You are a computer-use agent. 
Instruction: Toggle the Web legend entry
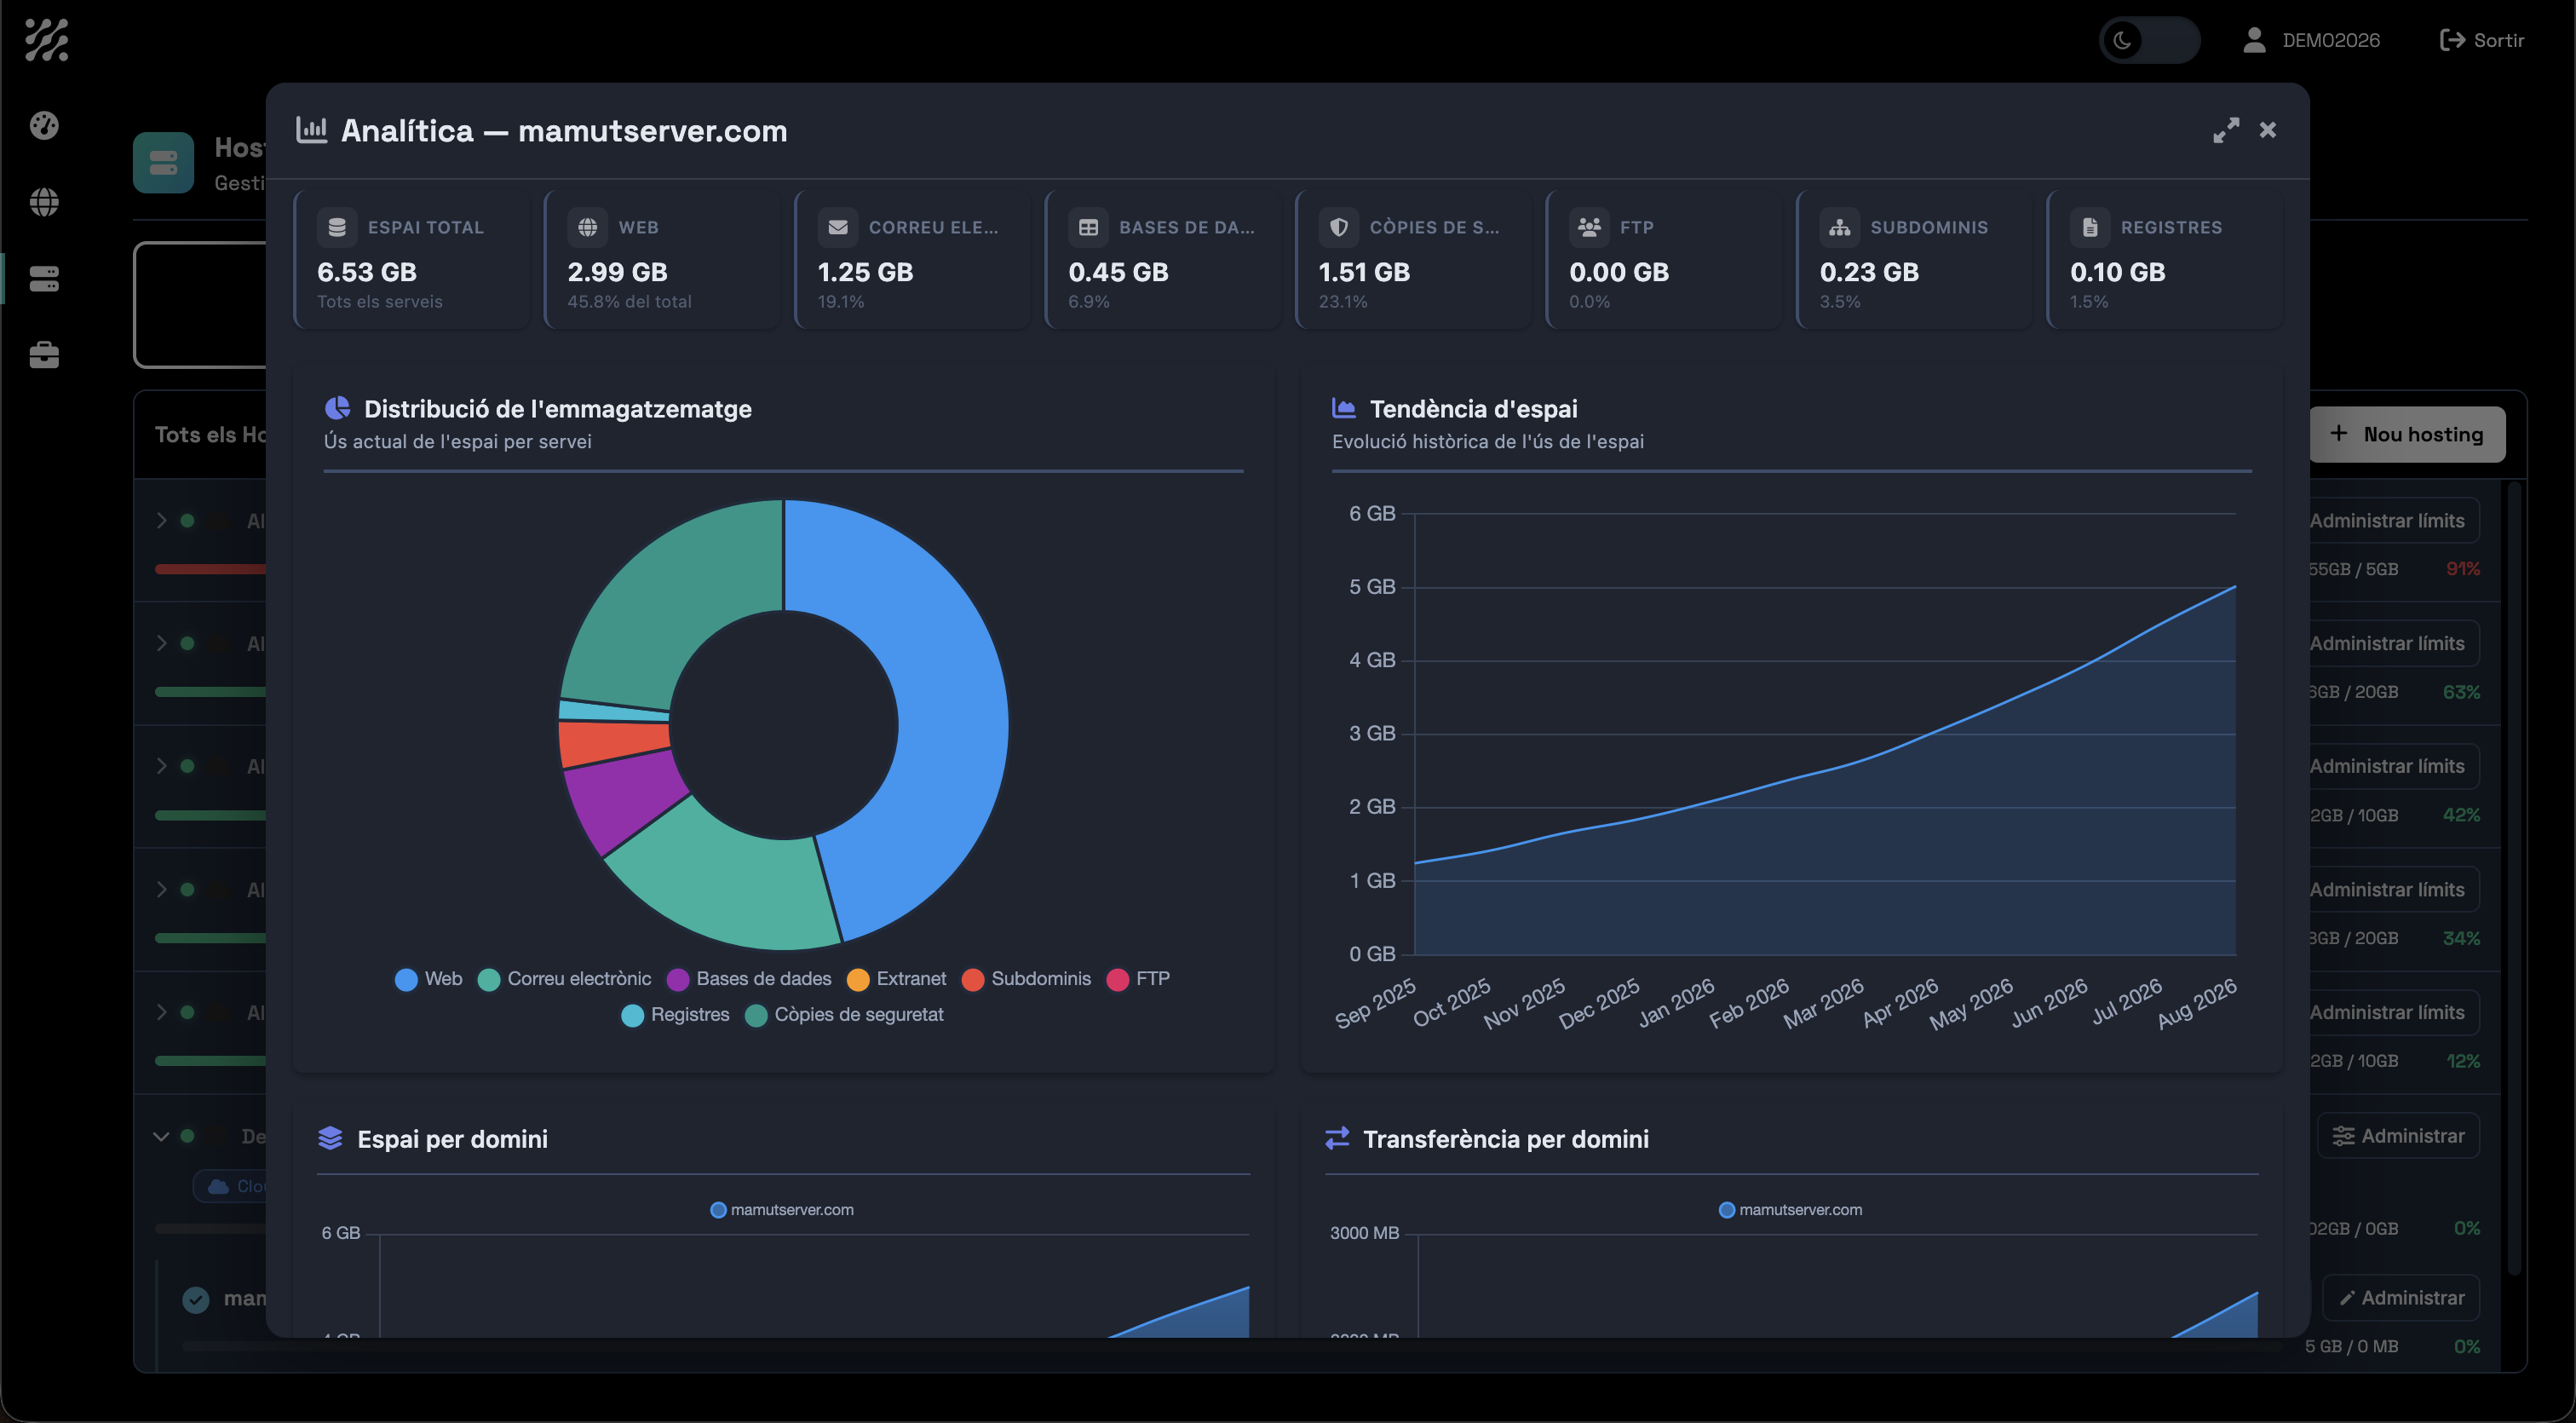point(429,979)
